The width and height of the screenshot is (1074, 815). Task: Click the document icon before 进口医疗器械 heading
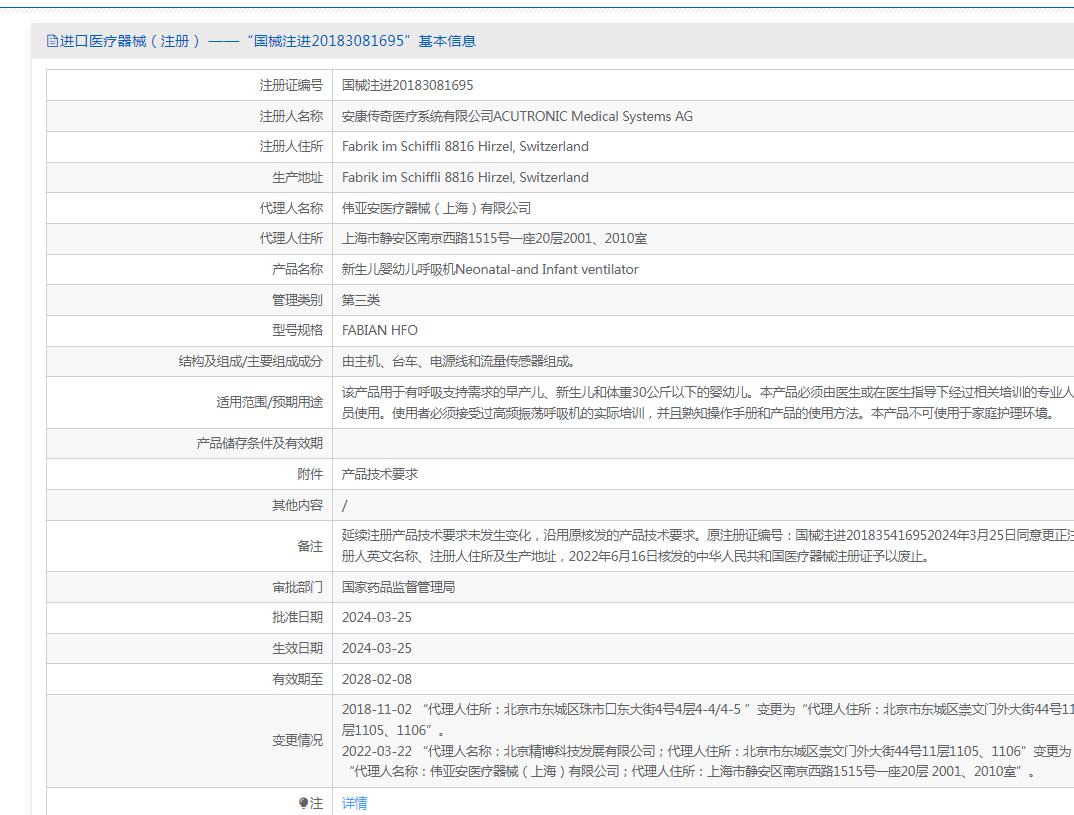pos(52,41)
